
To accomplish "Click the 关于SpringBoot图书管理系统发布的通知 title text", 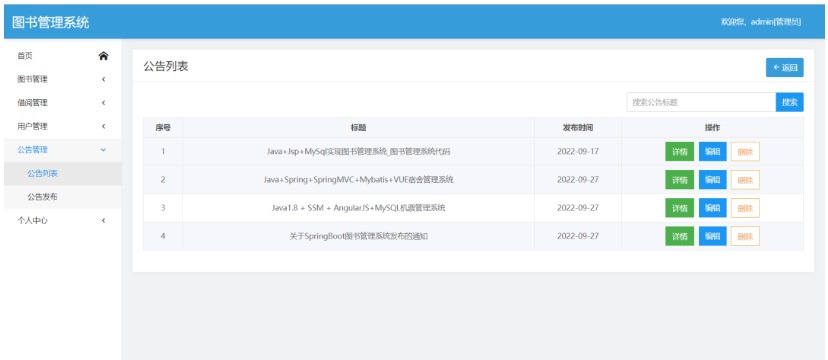I will coord(359,236).
